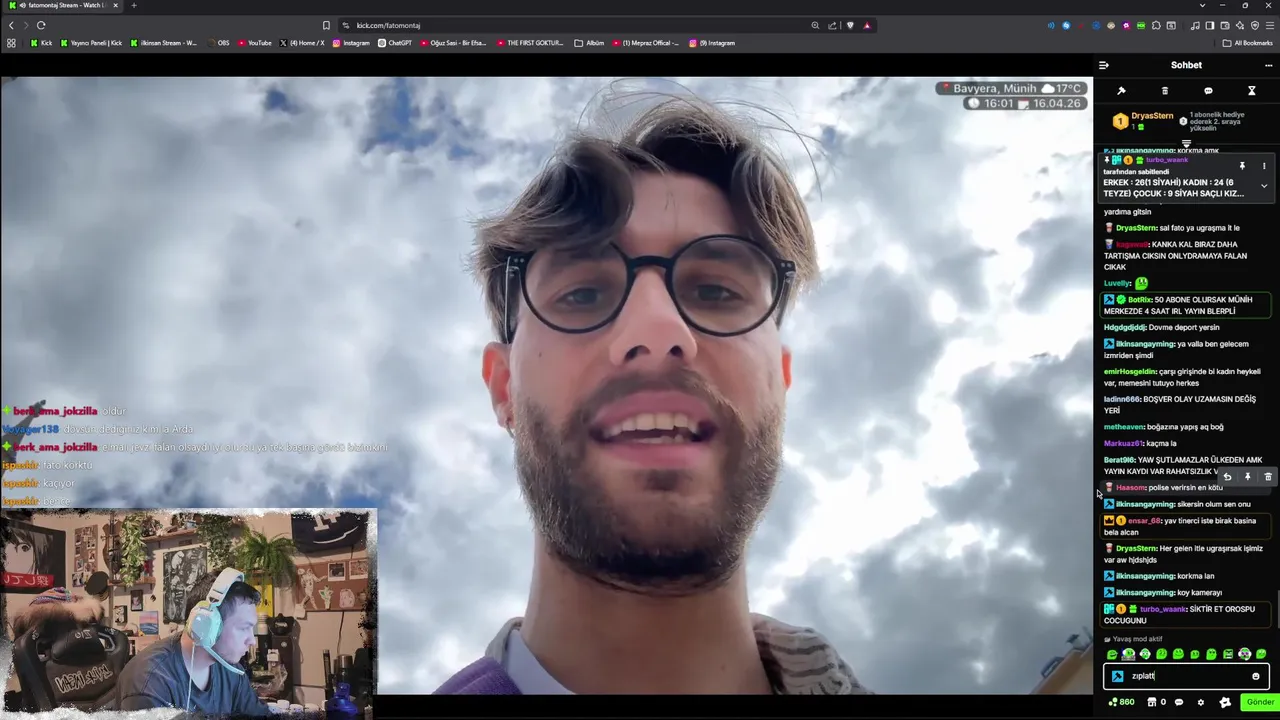Insert the green square angry-face quick emote

[x=1228, y=654]
